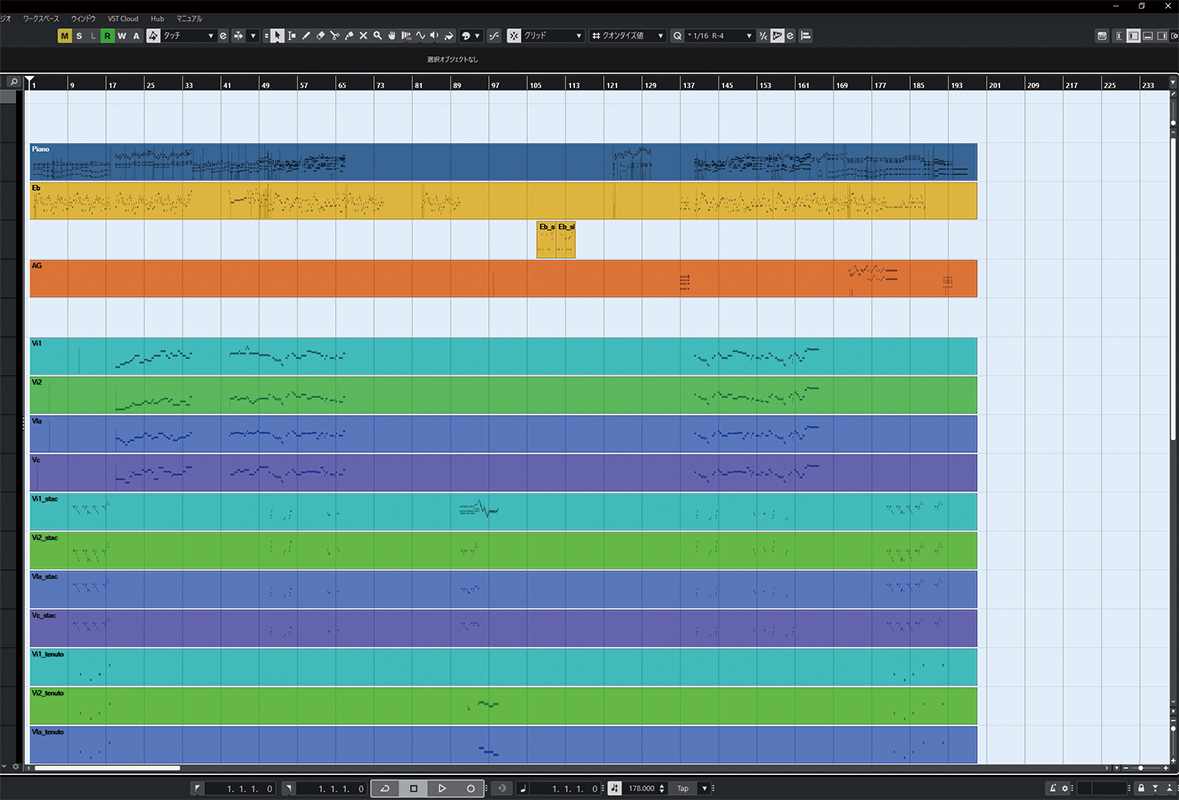The height and width of the screenshot is (800, 1179).
Task: Open the Hub menu
Action: click(x=157, y=18)
